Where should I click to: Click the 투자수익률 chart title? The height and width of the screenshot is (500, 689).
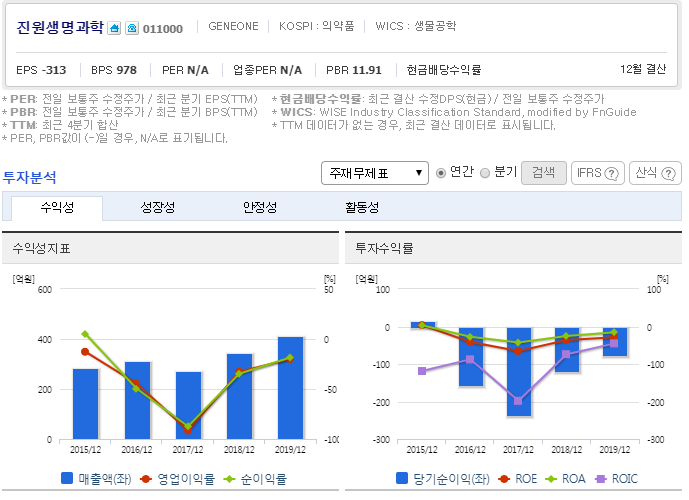(x=384, y=249)
